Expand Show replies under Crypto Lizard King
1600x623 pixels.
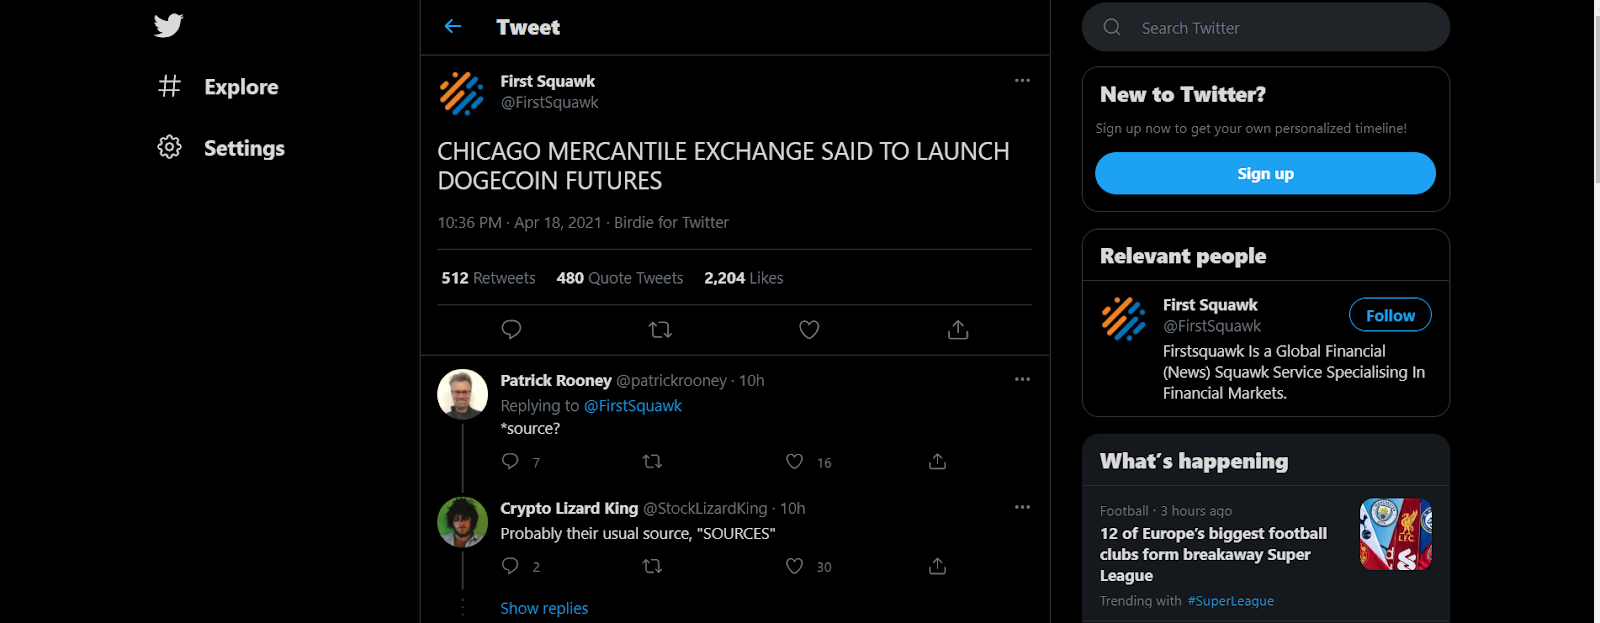544,608
